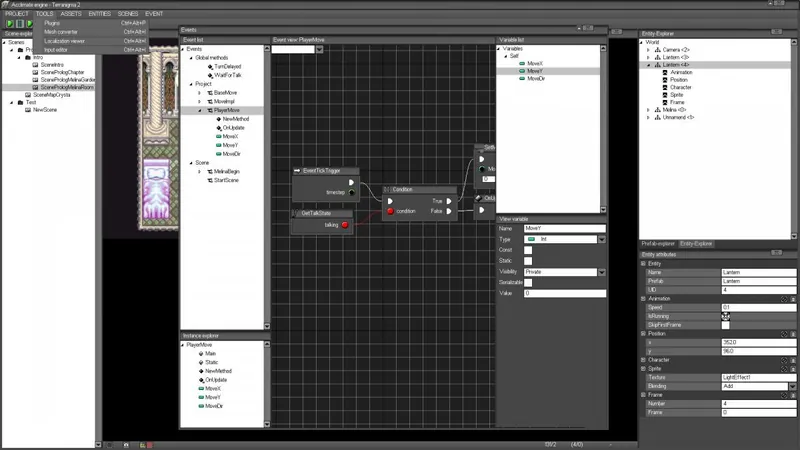This screenshot has height=450, width=800.
Task: Click the variable Name input field
Action: click(x=565, y=229)
